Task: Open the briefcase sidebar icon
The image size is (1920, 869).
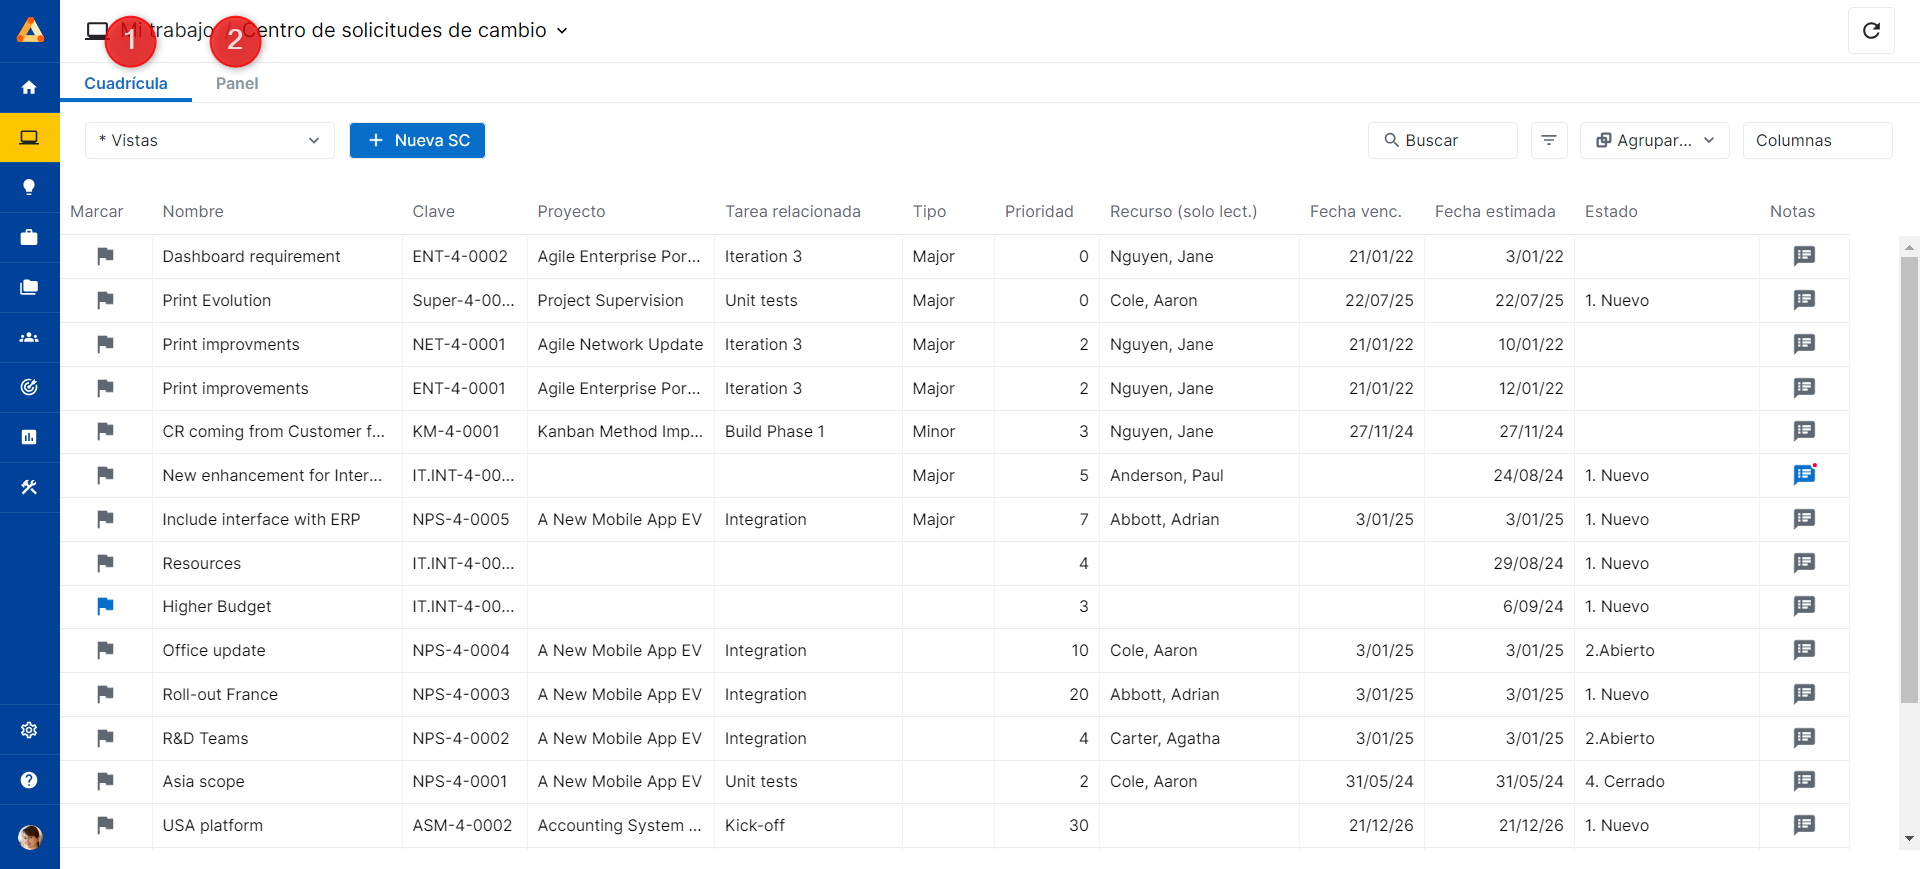Action: (x=29, y=237)
